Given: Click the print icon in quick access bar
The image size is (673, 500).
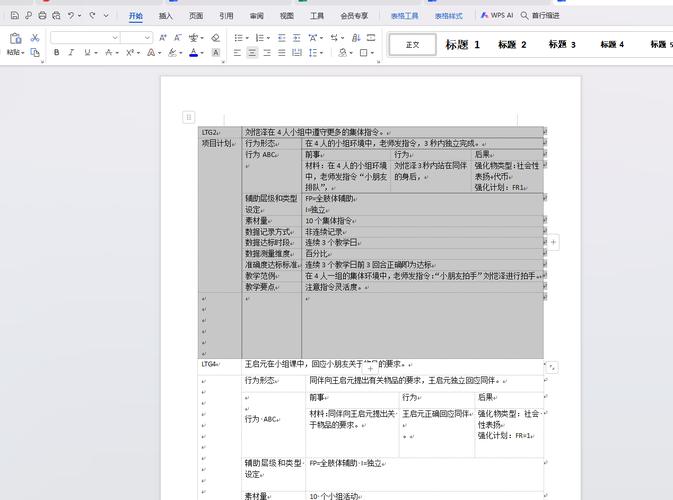Looking at the screenshot, I should pos(42,15).
